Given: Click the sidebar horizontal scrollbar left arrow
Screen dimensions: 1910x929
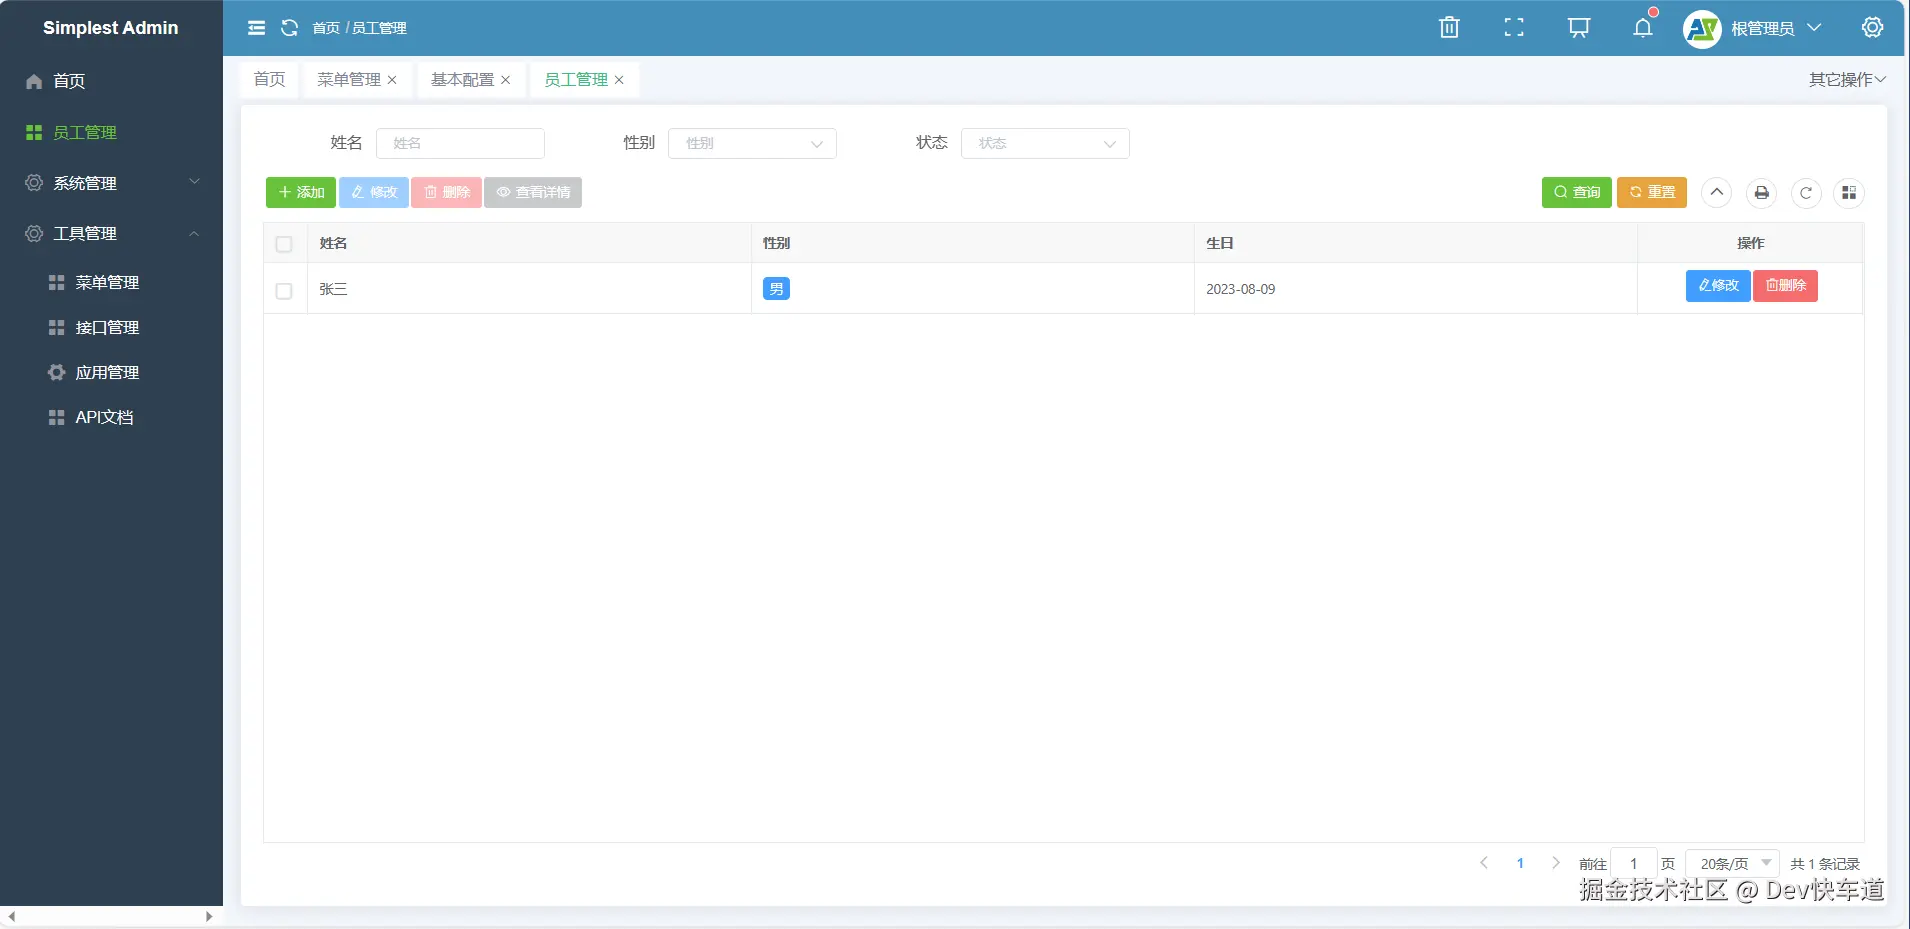Looking at the screenshot, I should coord(12,917).
